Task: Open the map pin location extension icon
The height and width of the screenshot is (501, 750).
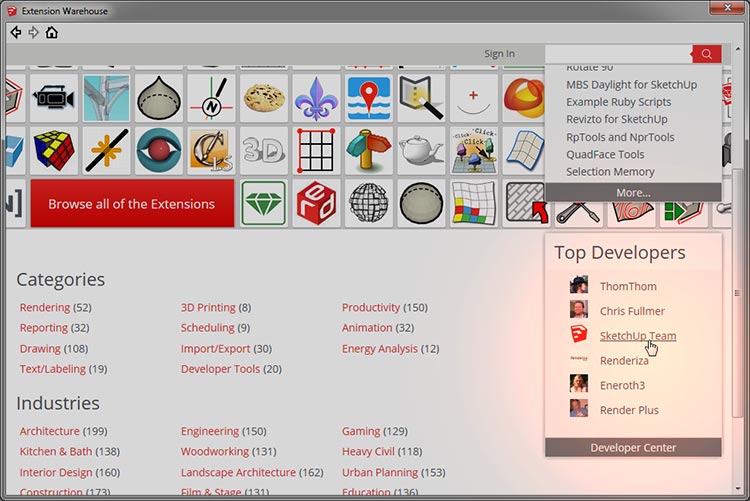Action: pyautogui.click(x=369, y=98)
